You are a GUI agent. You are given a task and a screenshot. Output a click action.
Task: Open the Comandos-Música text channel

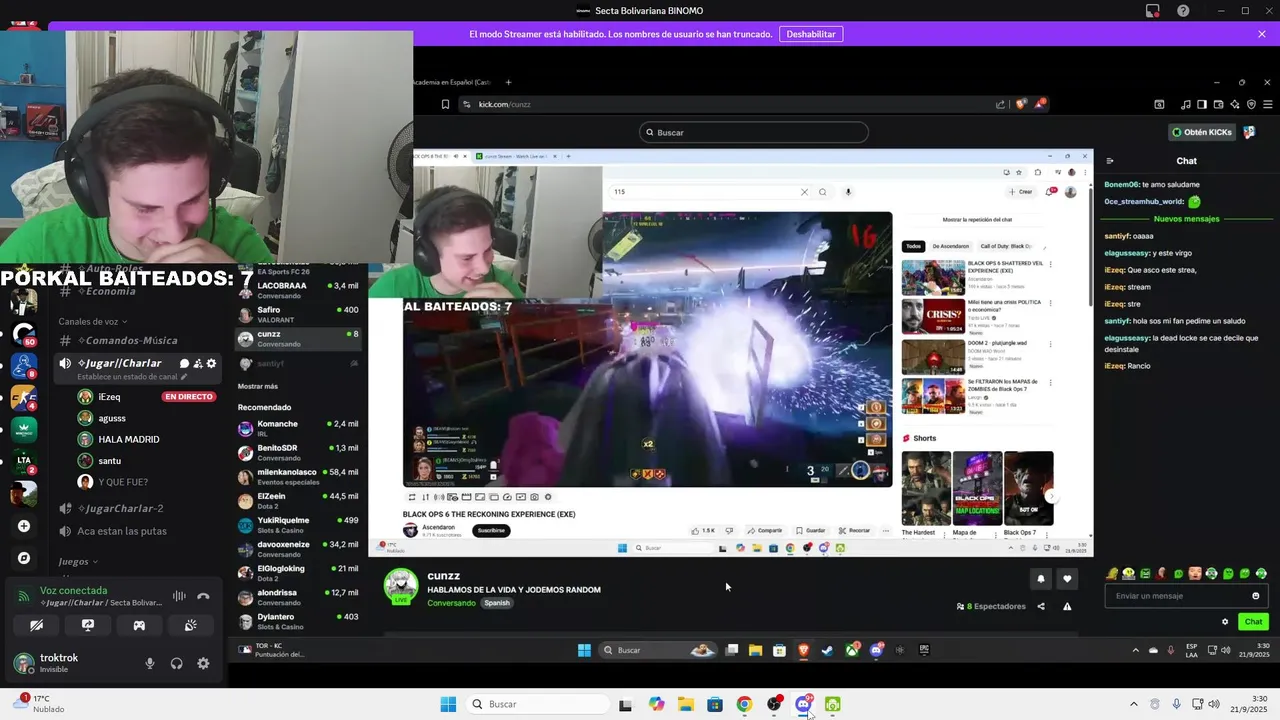coord(126,341)
